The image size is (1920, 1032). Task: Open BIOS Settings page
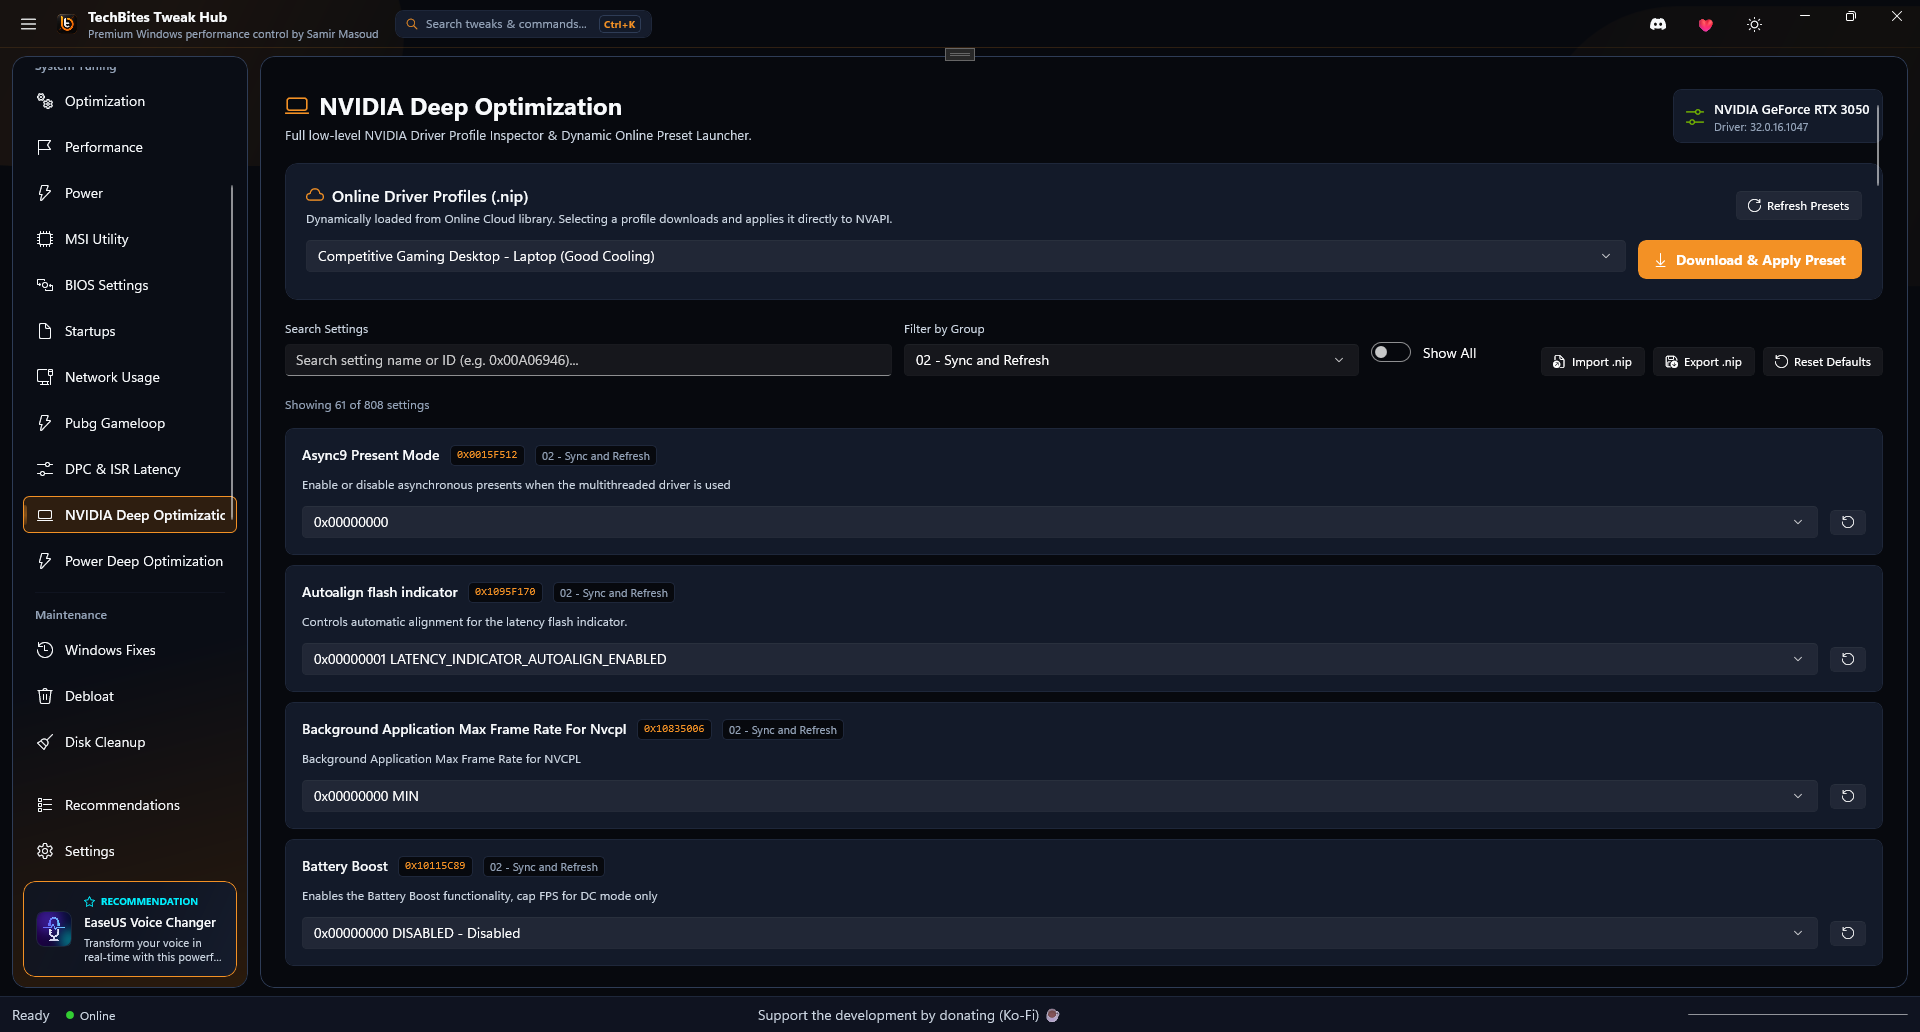click(129, 285)
